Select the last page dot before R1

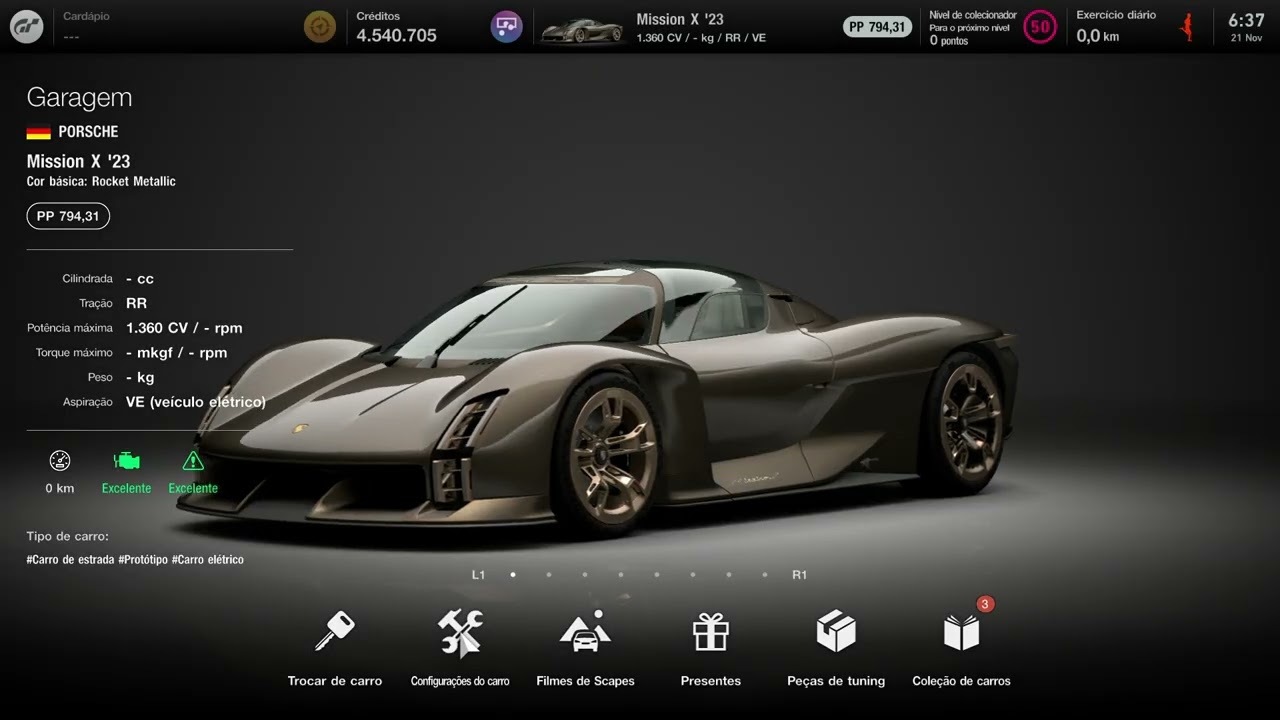(765, 575)
